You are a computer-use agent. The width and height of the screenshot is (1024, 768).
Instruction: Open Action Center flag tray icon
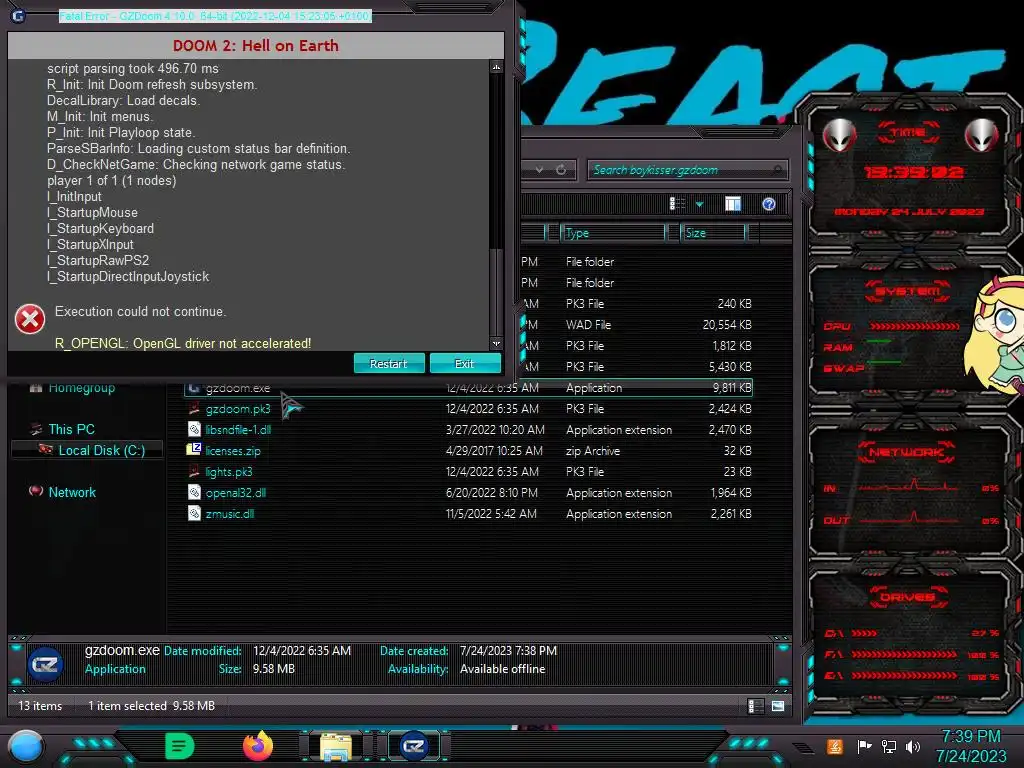coord(865,746)
